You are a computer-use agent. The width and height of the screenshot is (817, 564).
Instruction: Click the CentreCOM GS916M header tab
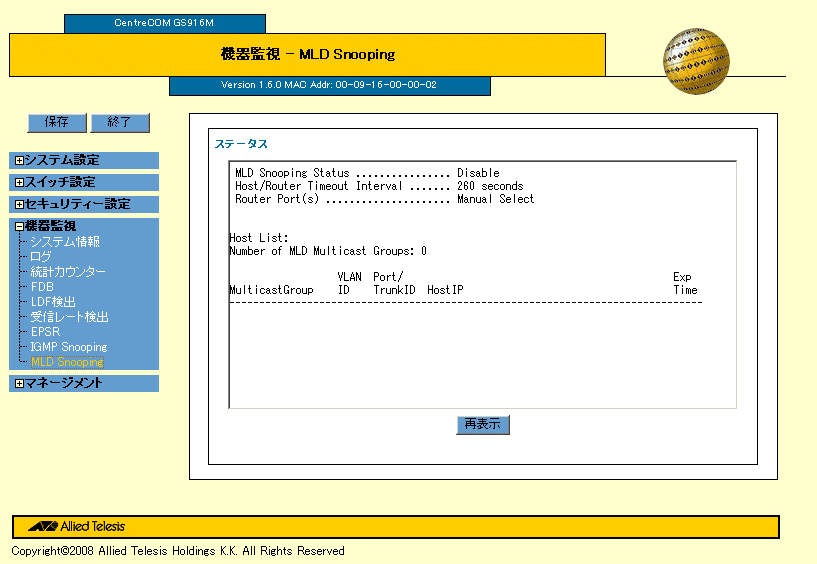(x=165, y=23)
